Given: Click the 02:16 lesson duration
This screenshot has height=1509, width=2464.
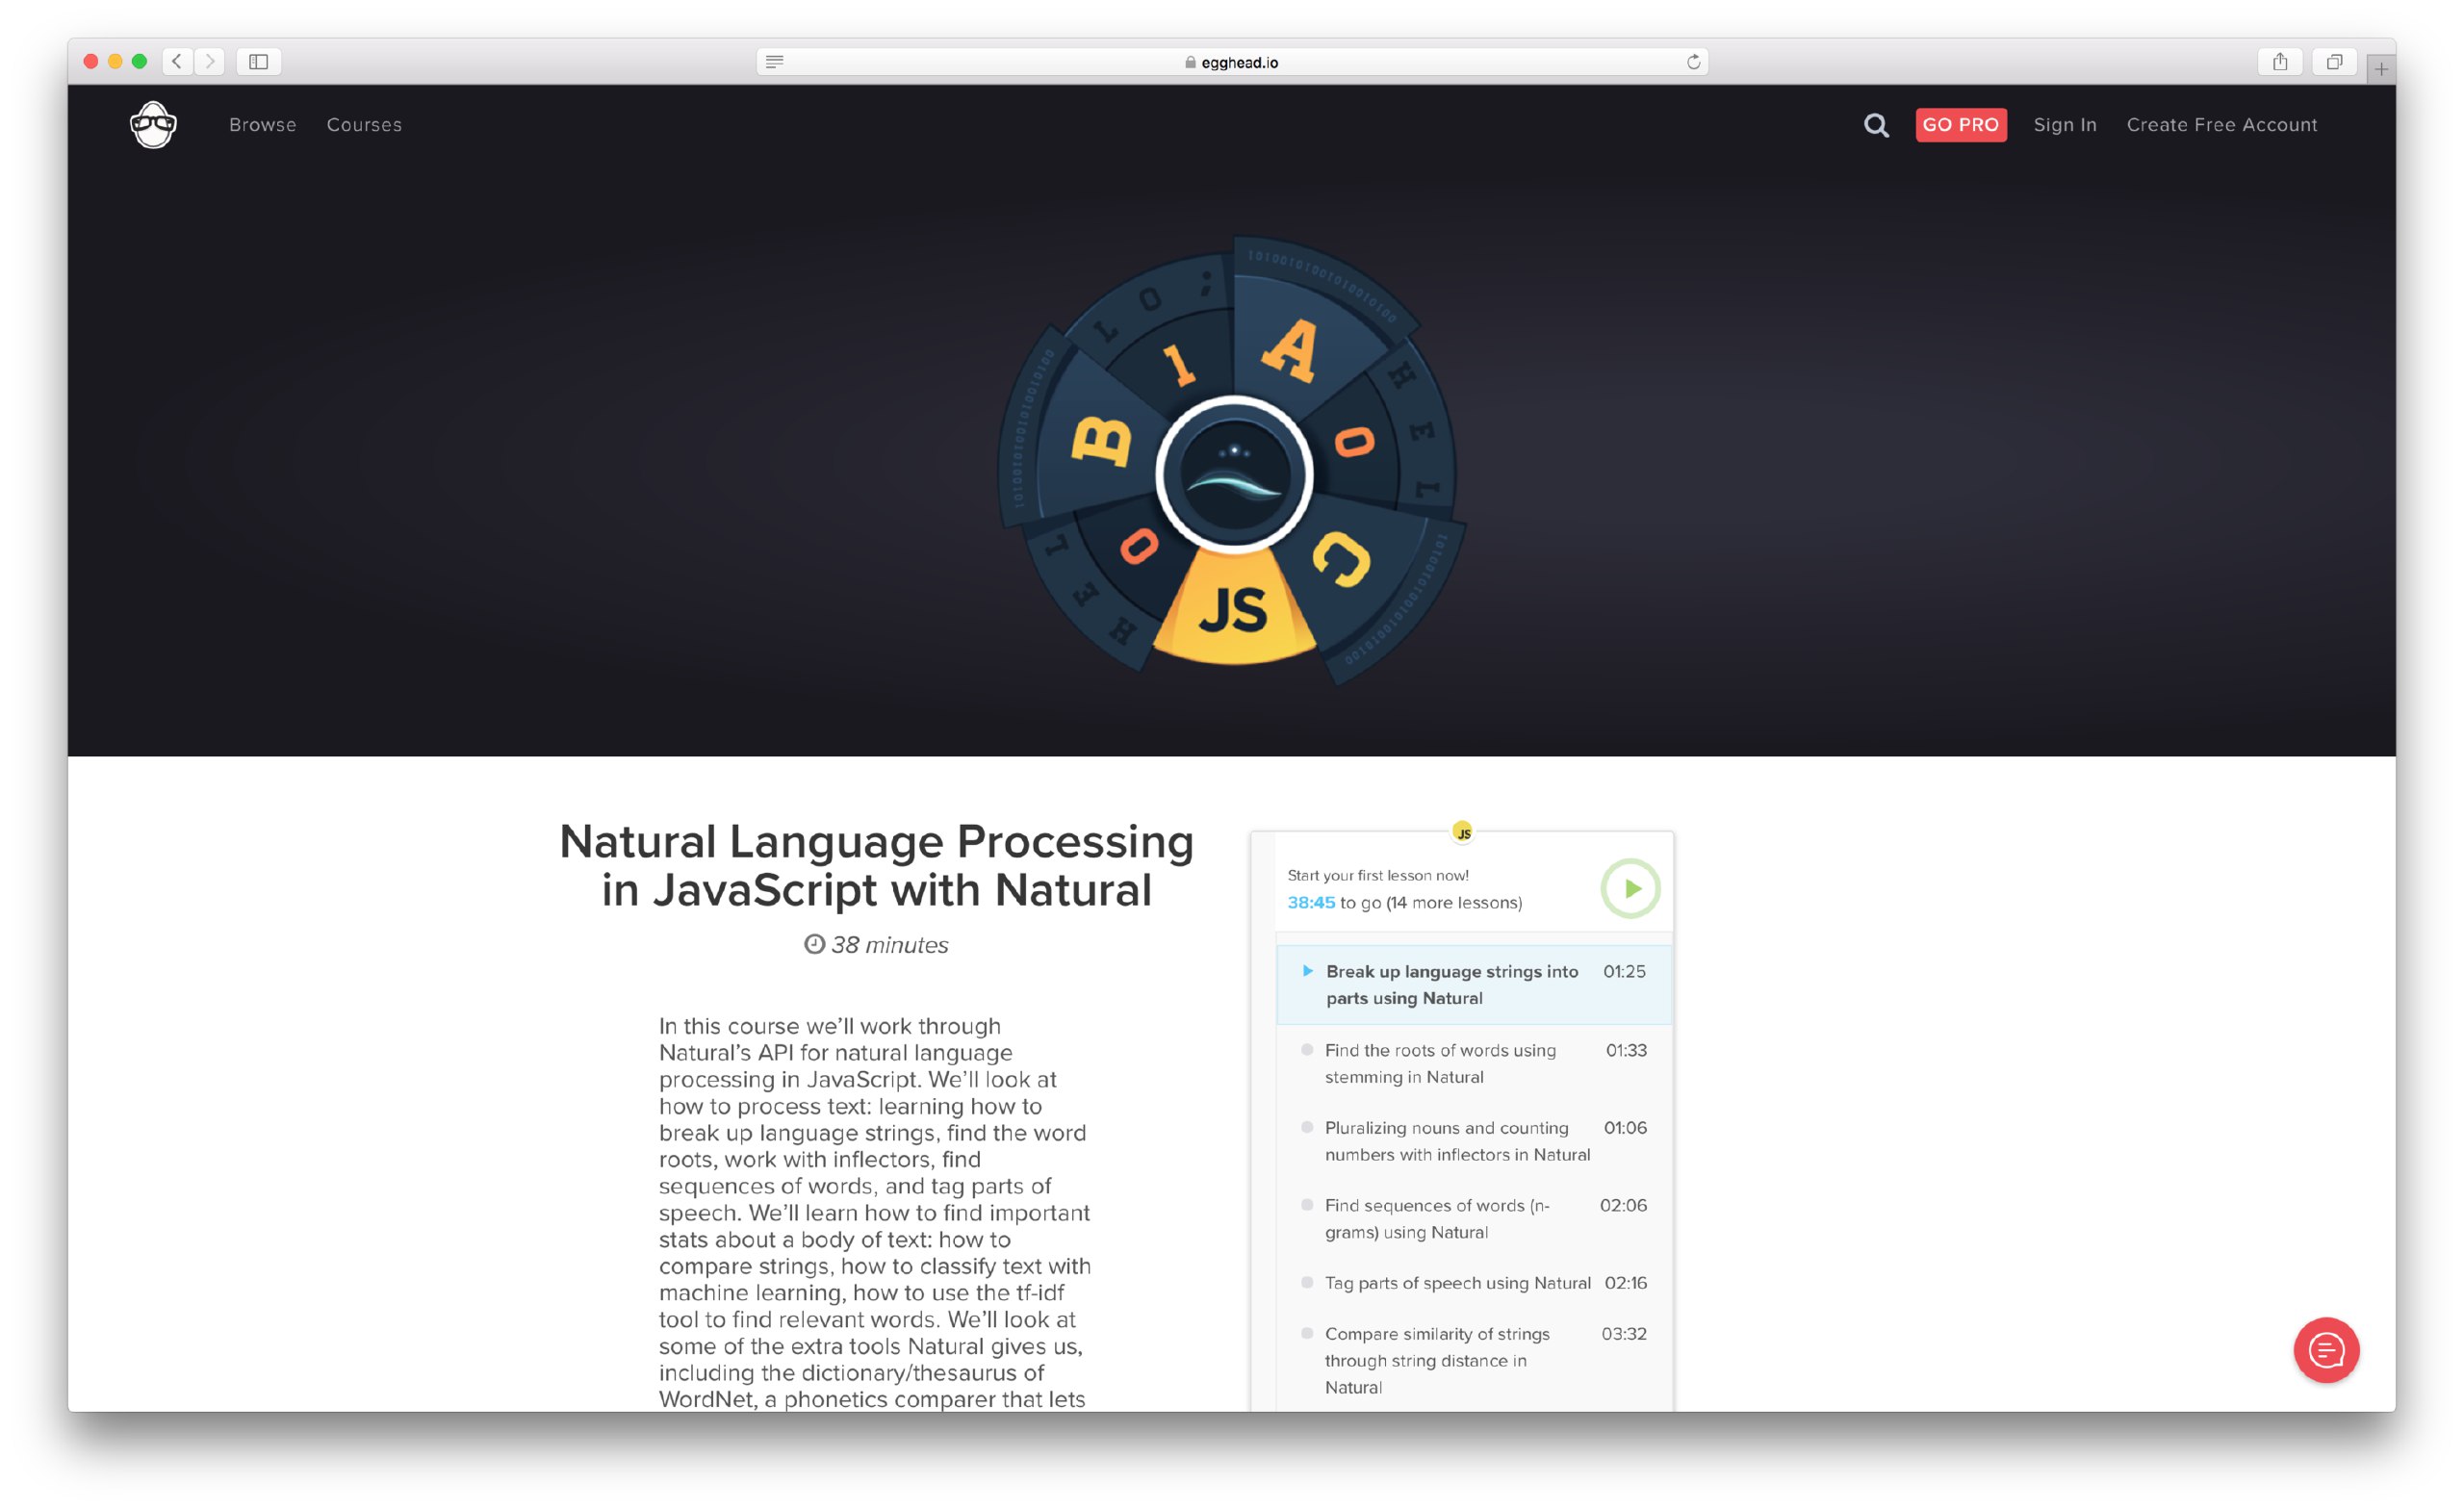Looking at the screenshot, I should click(x=1626, y=1283).
